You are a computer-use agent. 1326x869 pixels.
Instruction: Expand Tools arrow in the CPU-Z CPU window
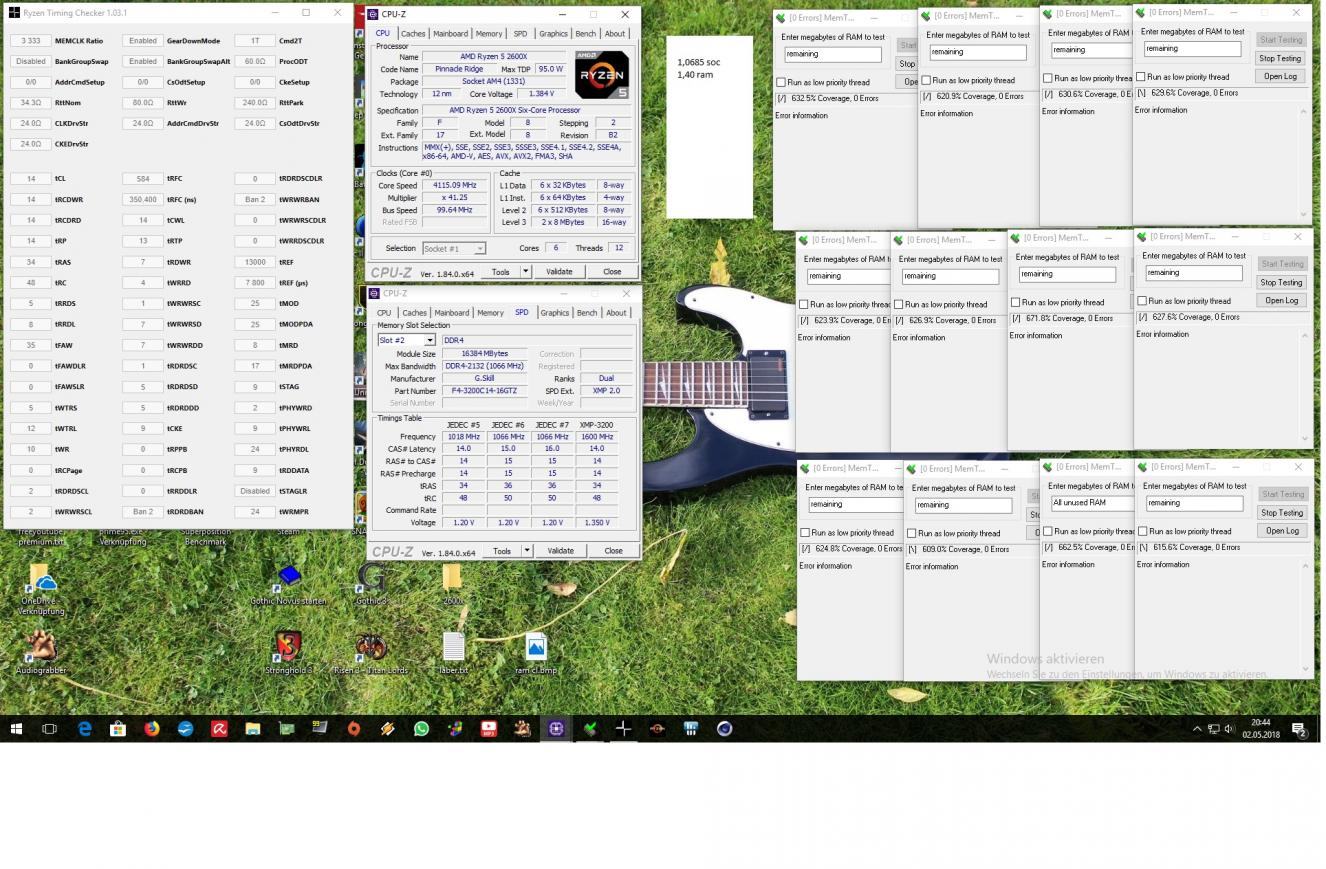(x=525, y=271)
